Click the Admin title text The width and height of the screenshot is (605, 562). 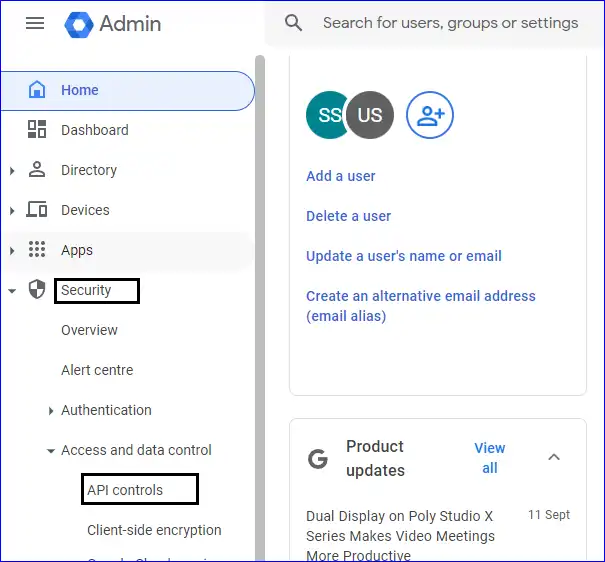tap(130, 24)
